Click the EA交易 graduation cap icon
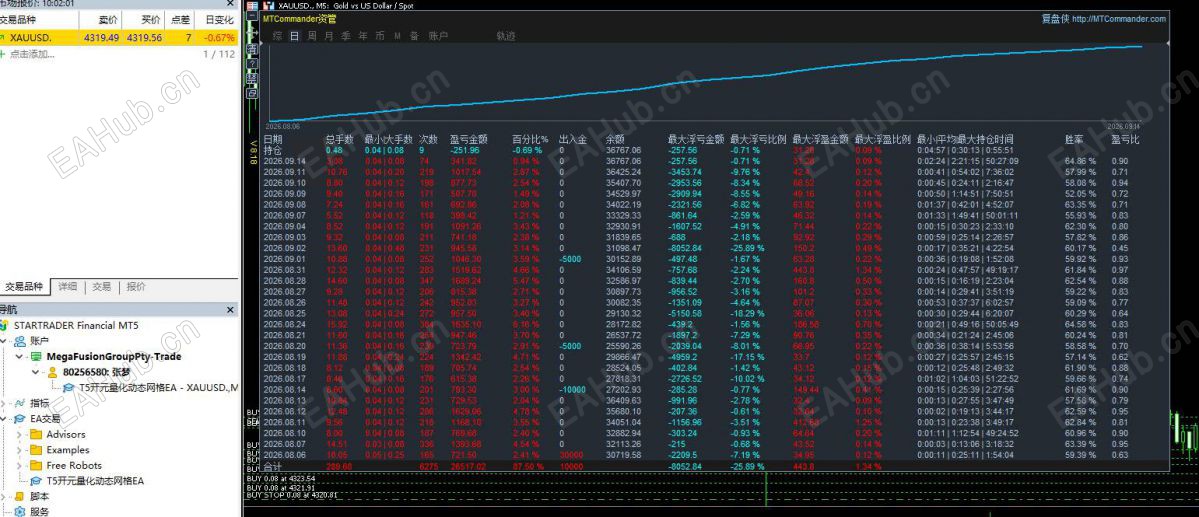The image size is (1199, 517). pos(20,418)
